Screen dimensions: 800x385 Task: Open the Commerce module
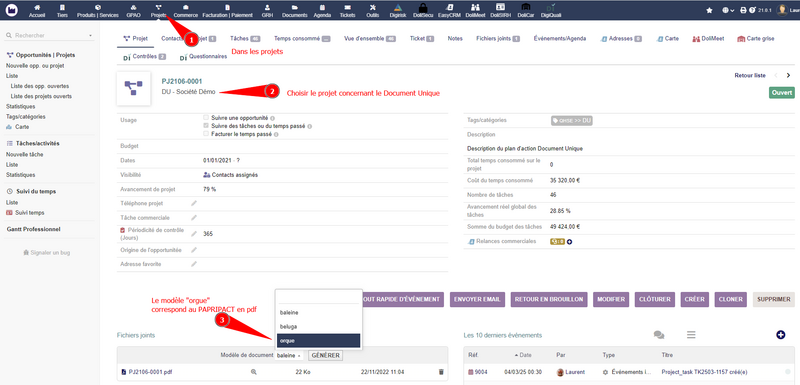(x=186, y=11)
